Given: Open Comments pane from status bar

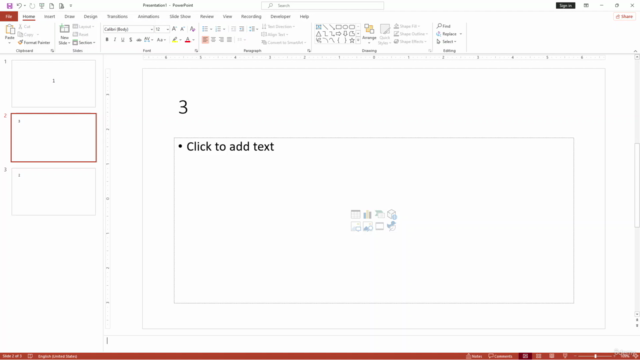Looking at the screenshot, I should (500, 356).
